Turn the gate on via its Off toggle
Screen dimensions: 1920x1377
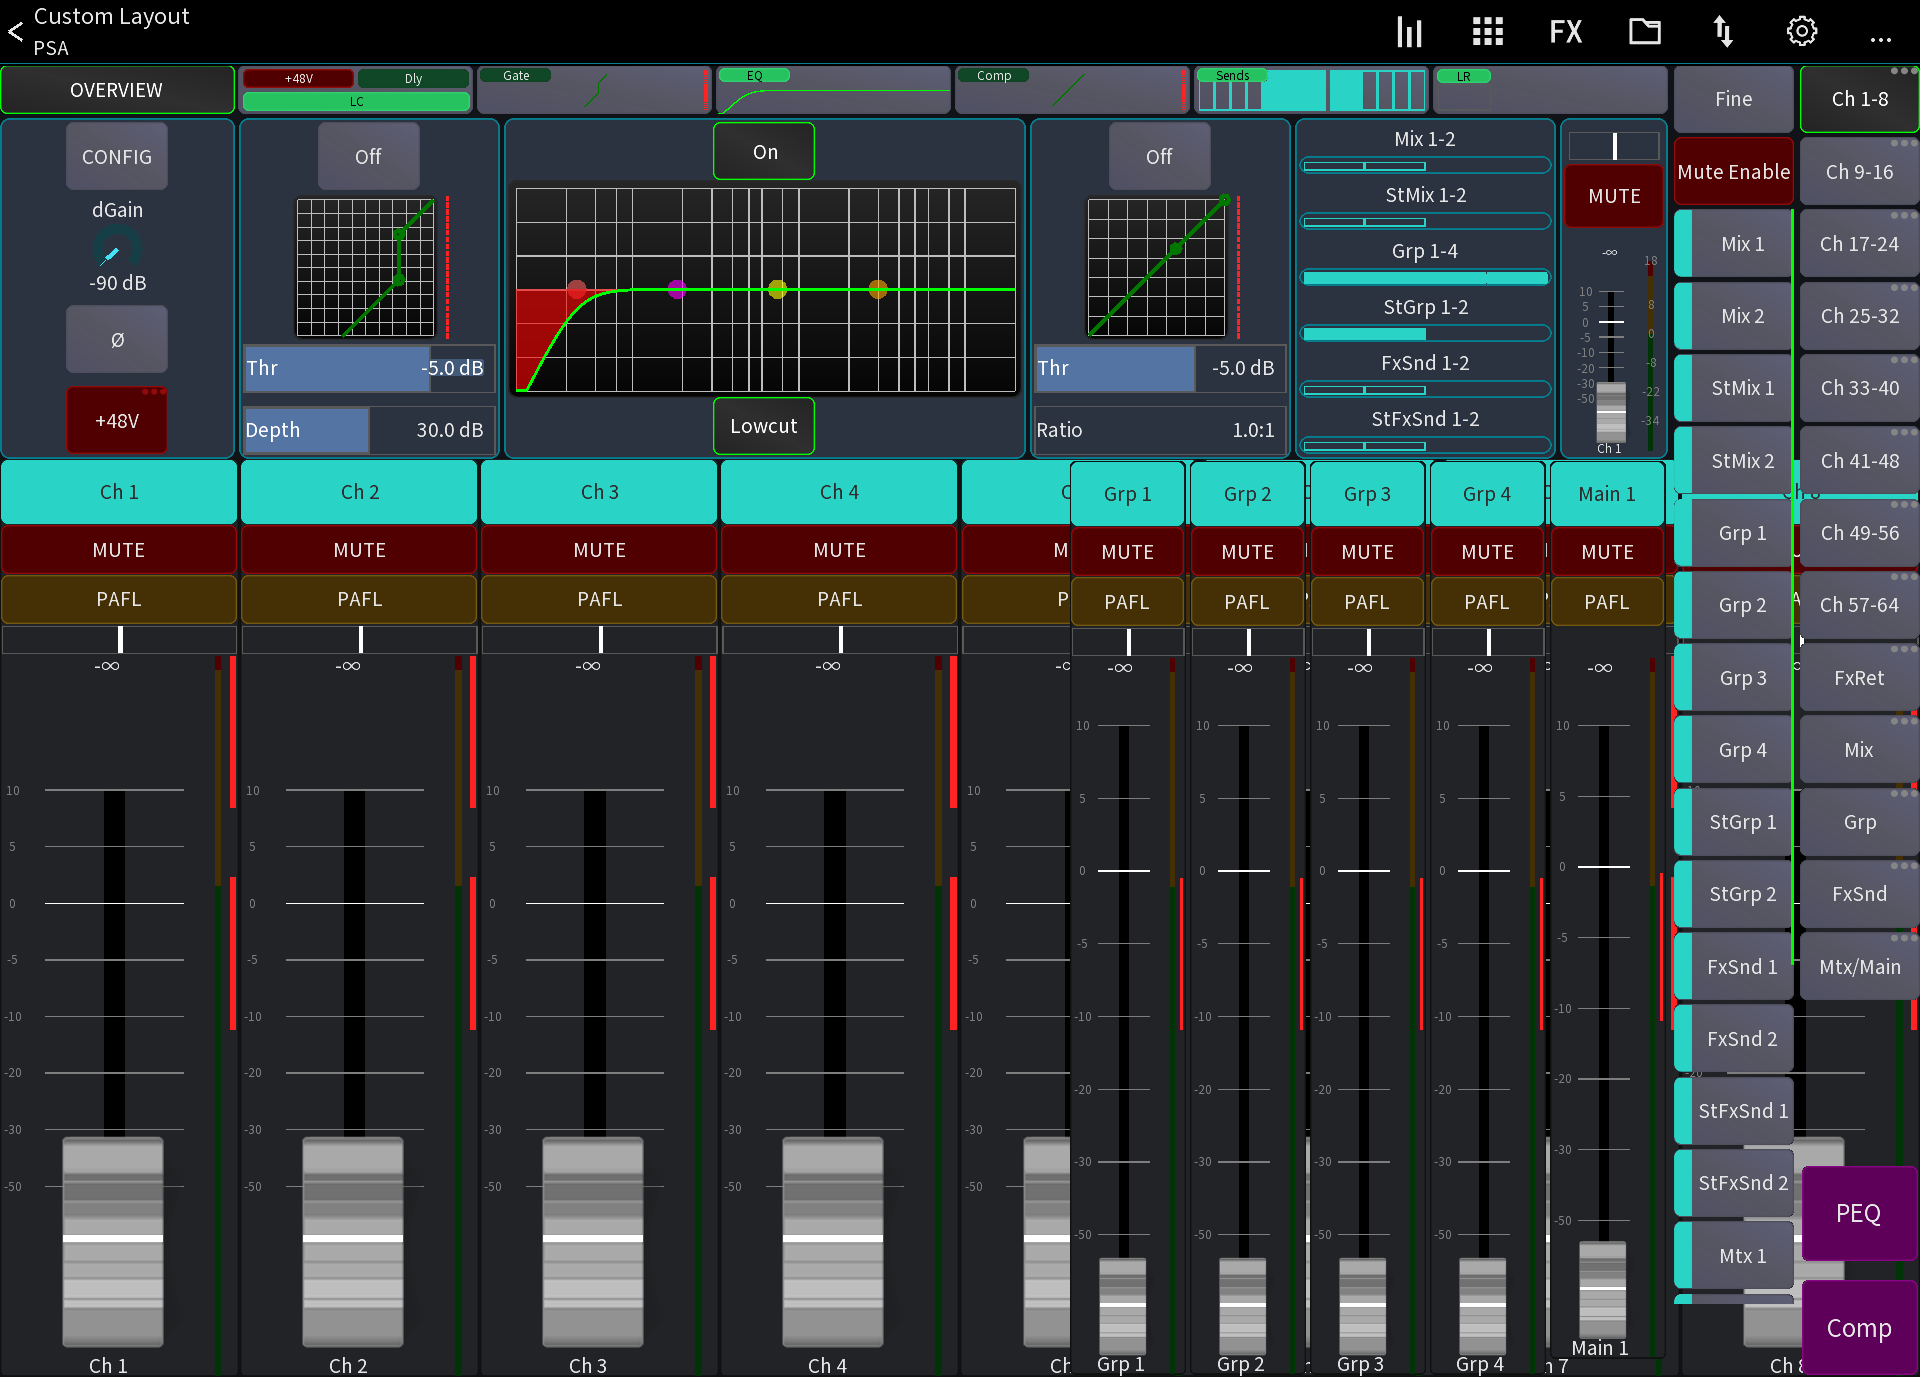[368, 156]
